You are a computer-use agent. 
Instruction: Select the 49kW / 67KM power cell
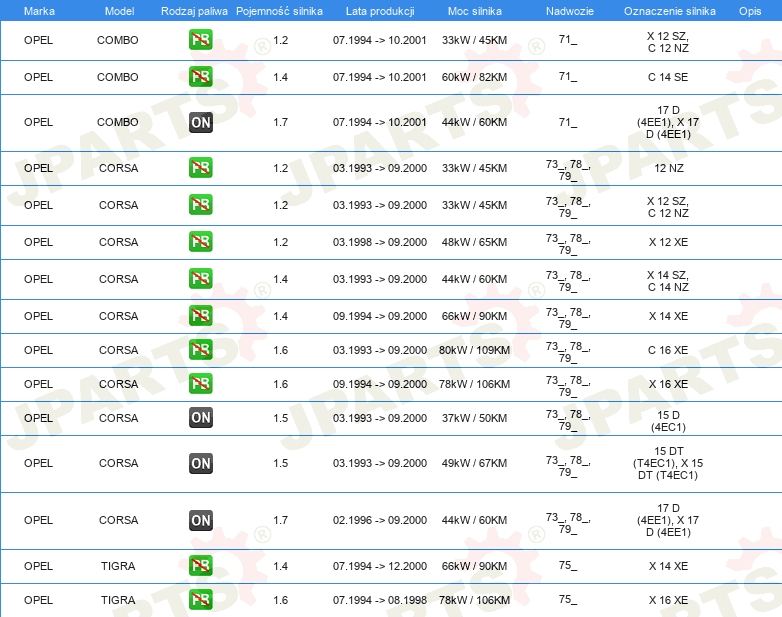click(474, 463)
